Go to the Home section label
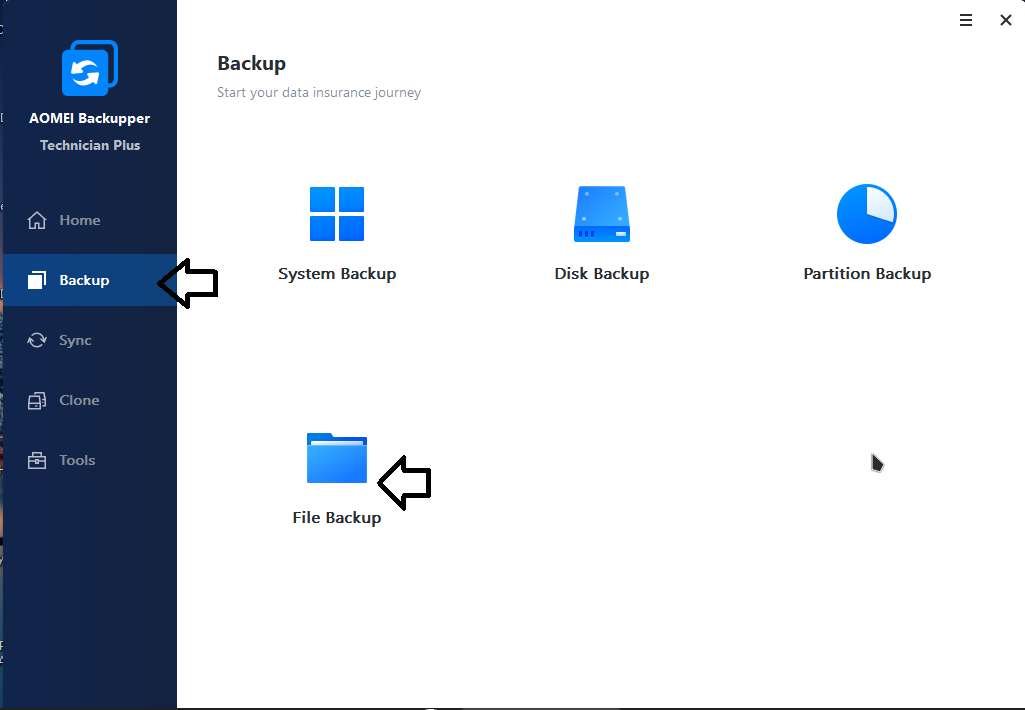Viewport: 1025px width, 710px height. tap(80, 220)
